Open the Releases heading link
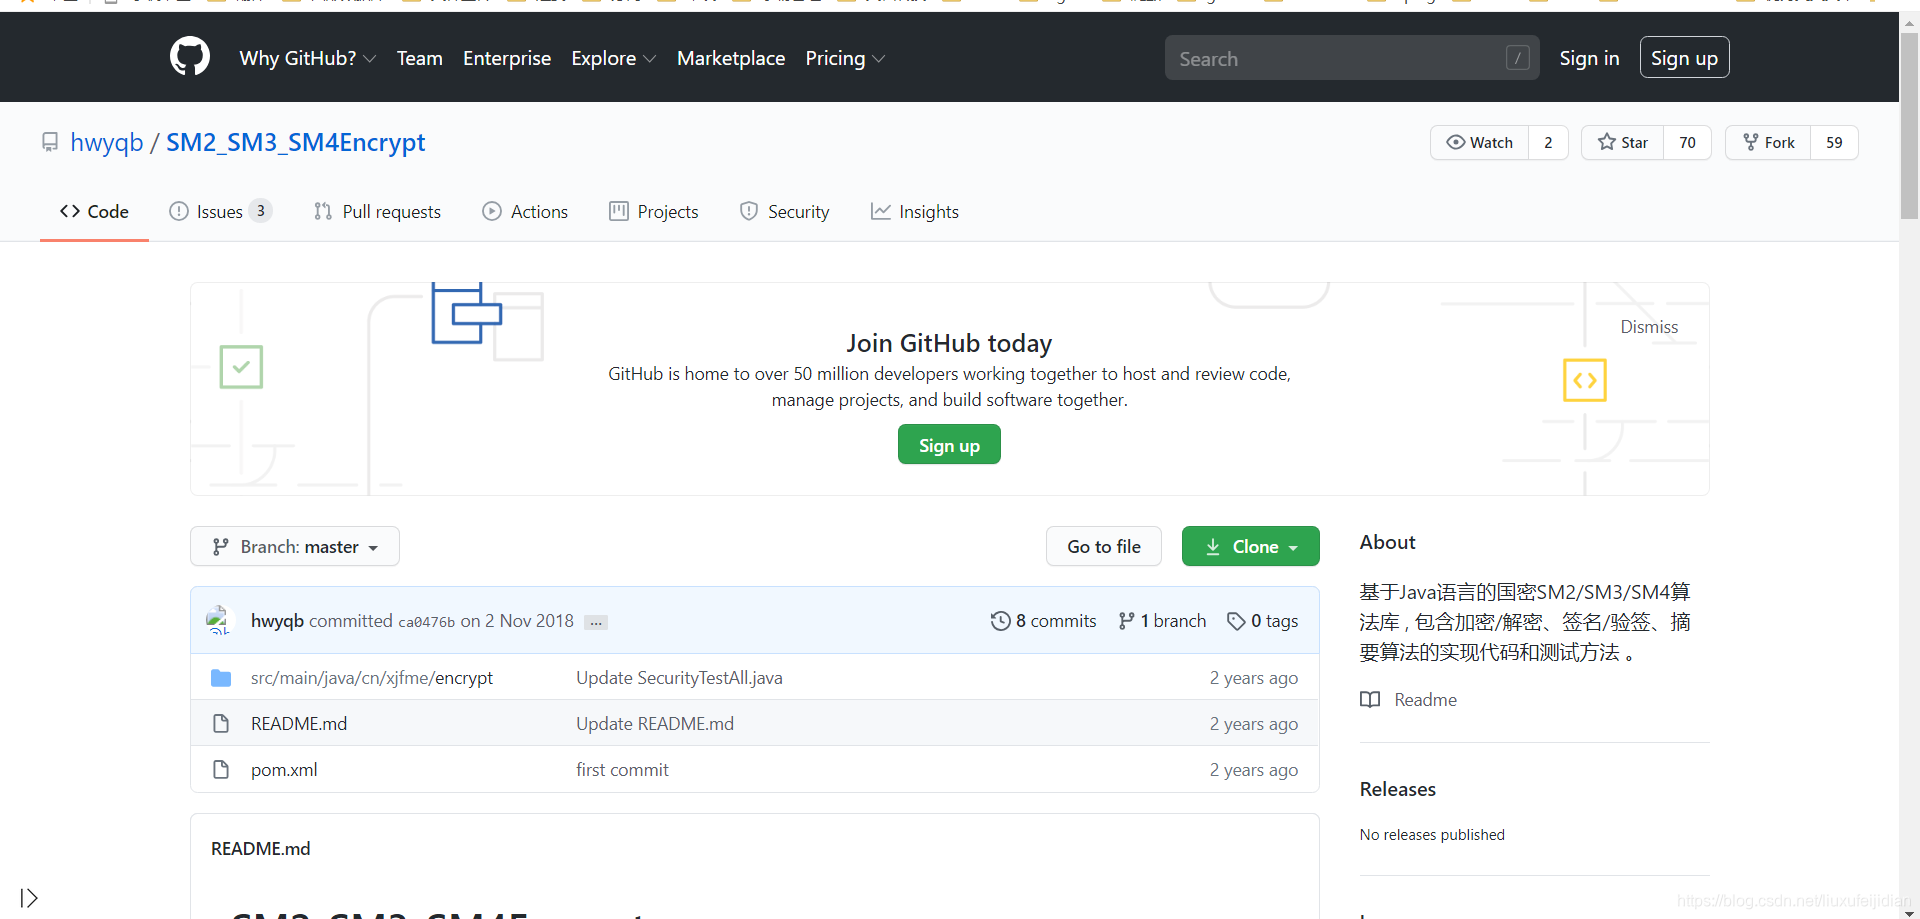This screenshot has height=919, width=1920. coord(1397,789)
